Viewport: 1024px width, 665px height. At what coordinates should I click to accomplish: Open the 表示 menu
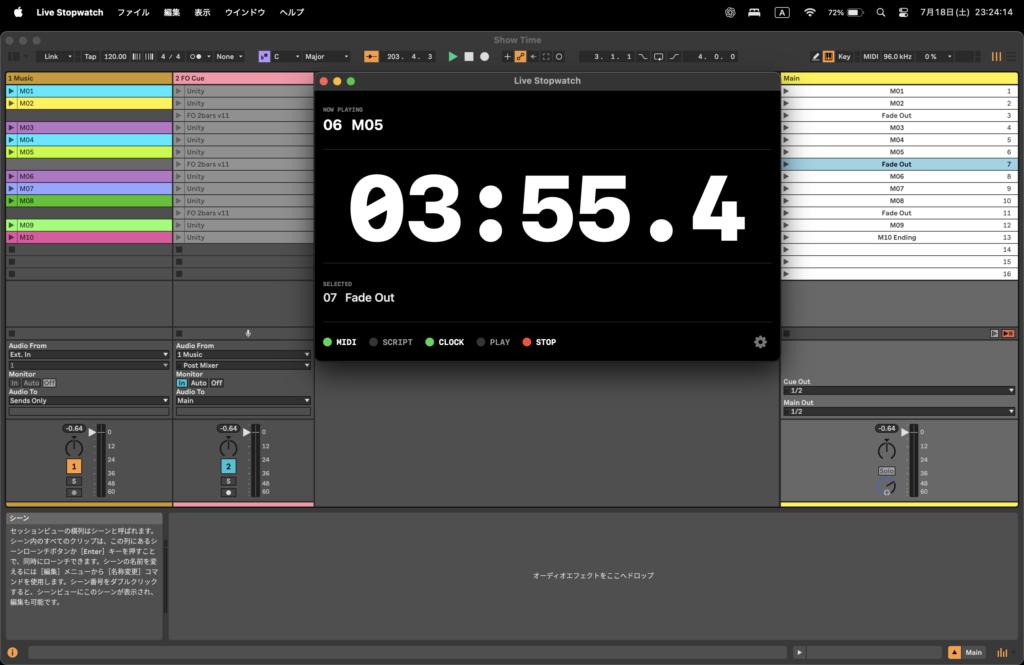tap(202, 12)
